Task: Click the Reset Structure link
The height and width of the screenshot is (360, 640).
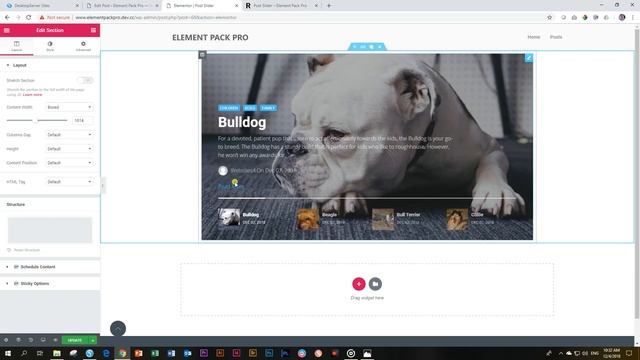Action: [24, 250]
